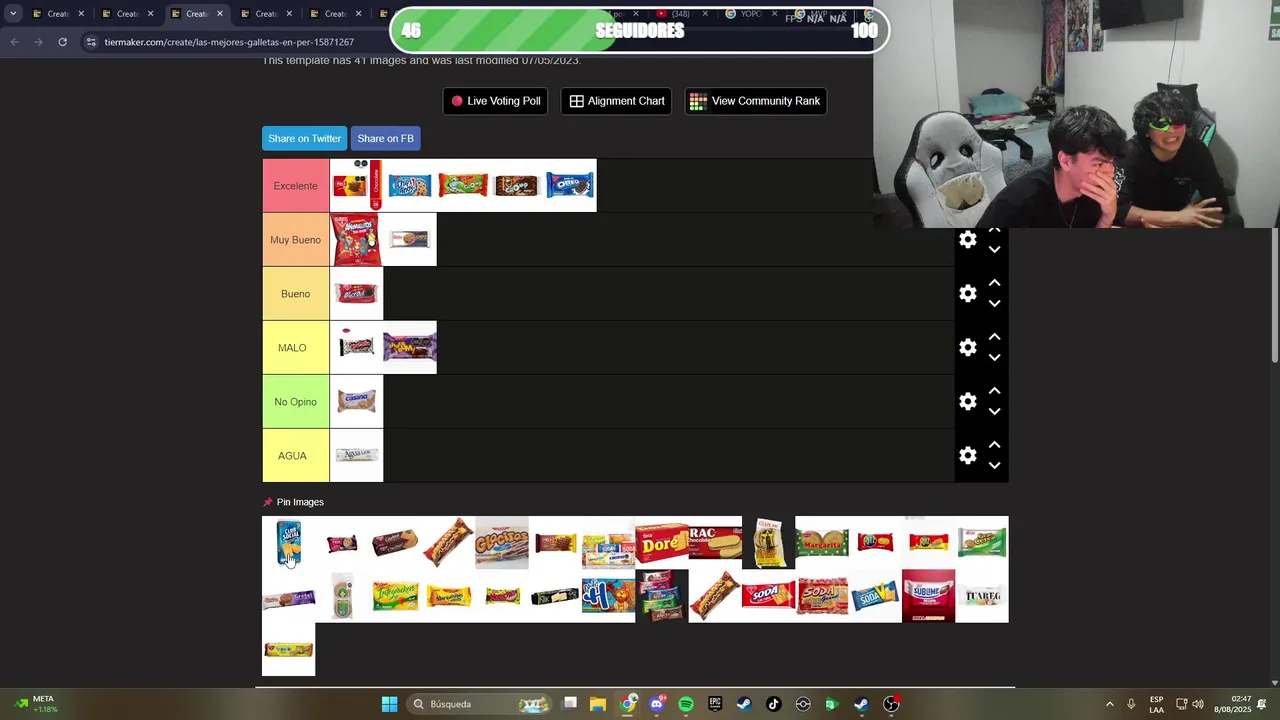This screenshot has width=1280, height=720.
Task: Click the No Opino tier label
Action: [x=296, y=402]
